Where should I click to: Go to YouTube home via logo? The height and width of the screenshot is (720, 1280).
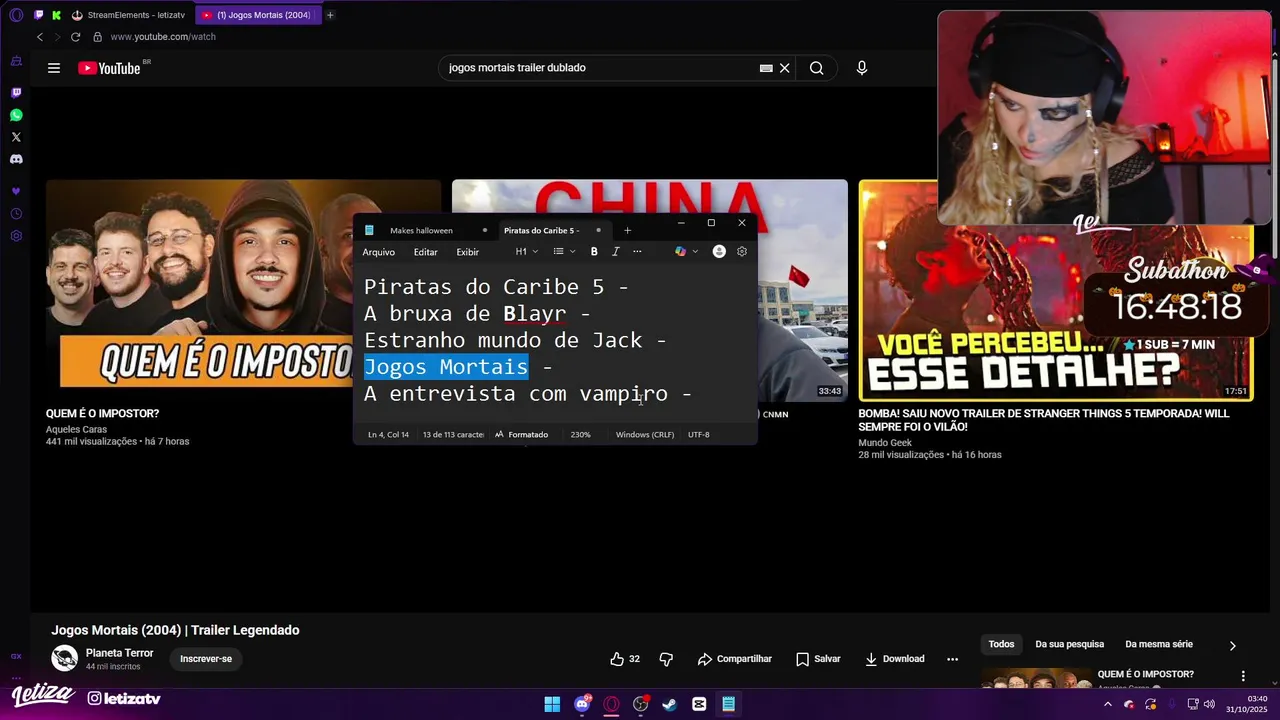click(x=110, y=68)
